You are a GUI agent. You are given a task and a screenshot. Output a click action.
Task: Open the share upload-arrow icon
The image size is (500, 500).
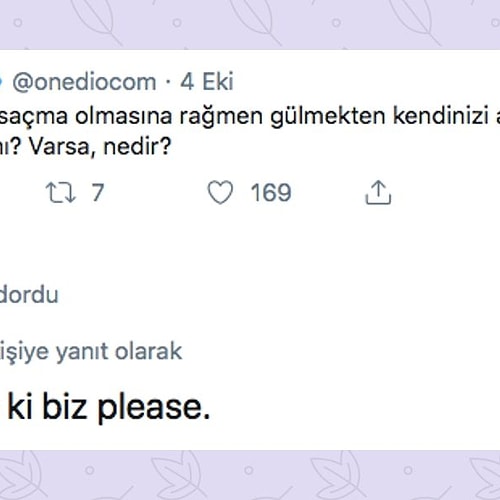378,192
